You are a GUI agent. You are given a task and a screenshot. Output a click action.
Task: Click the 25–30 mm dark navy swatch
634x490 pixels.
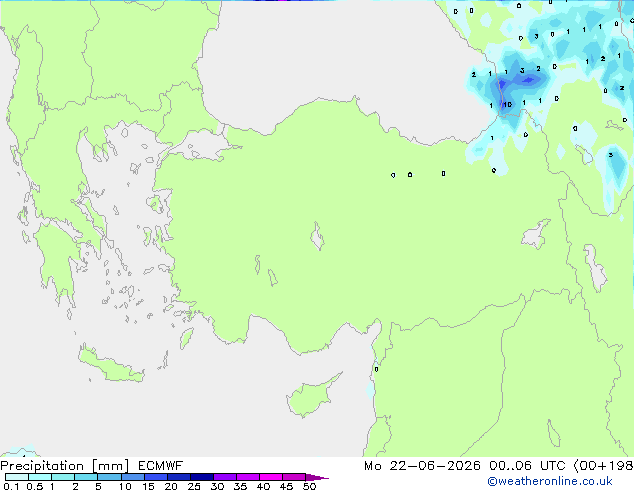pos(201,477)
